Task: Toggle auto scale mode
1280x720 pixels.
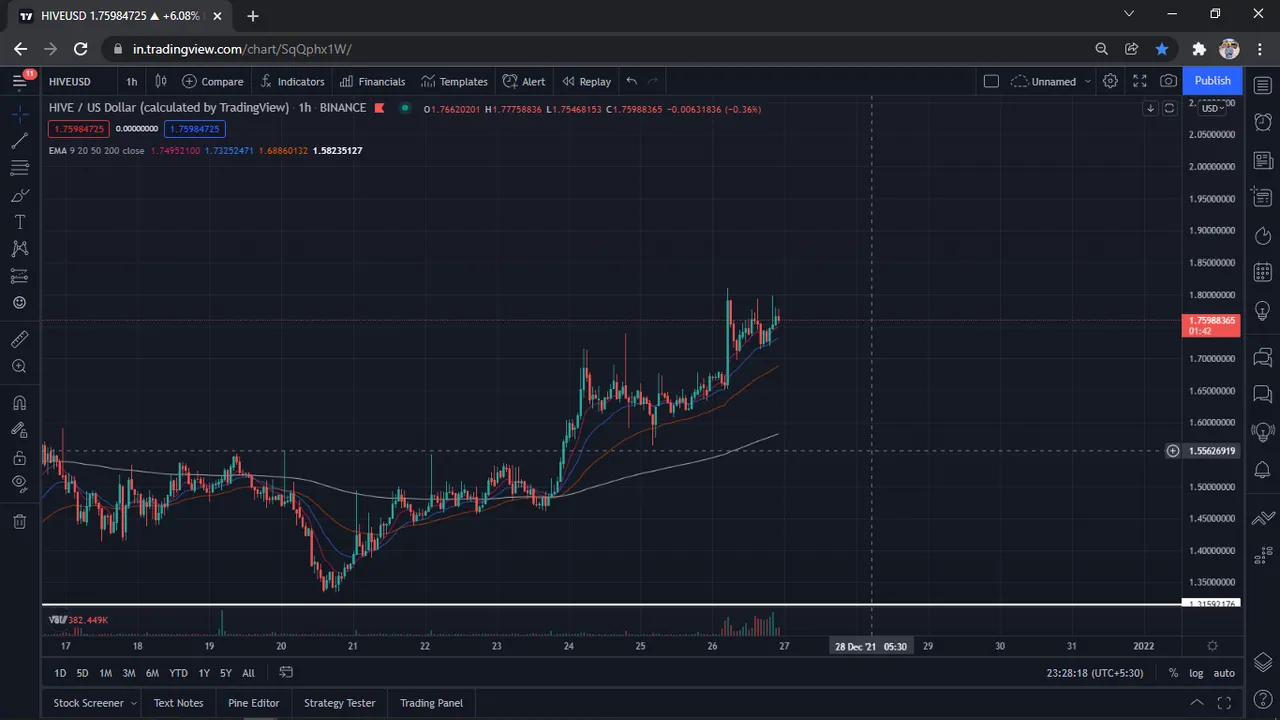Action: [1224, 673]
